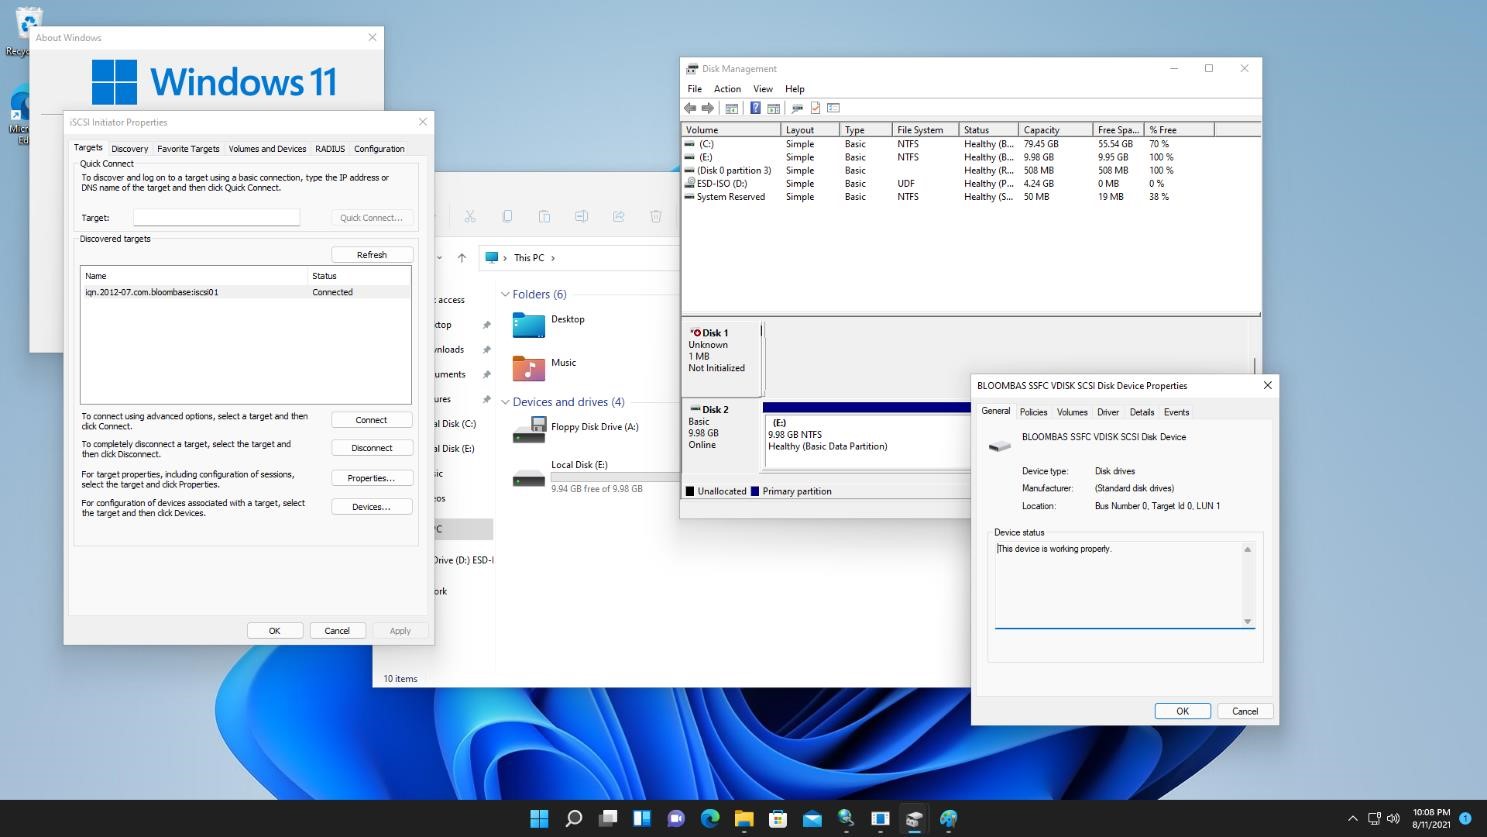Launch Microsoft Edge from the taskbar
Viewport: 1487px width, 837px height.
(710, 819)
